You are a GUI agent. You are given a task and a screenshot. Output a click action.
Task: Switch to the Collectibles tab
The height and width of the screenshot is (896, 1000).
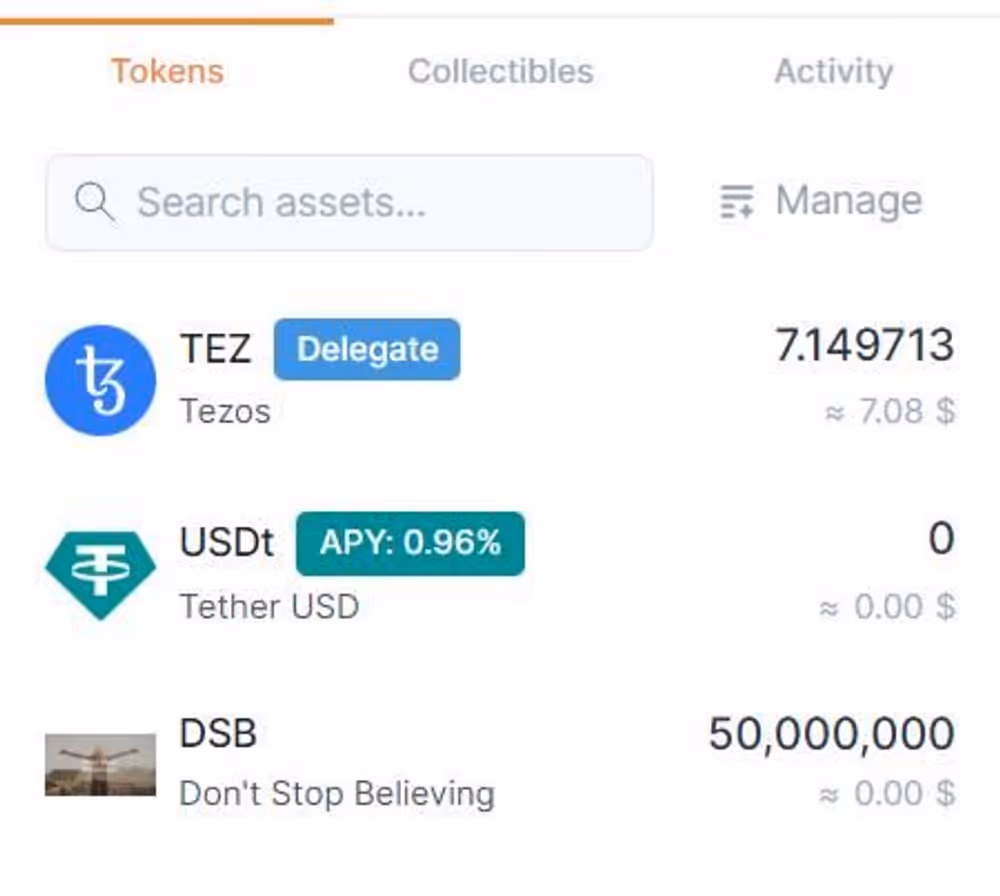[500, 70]
